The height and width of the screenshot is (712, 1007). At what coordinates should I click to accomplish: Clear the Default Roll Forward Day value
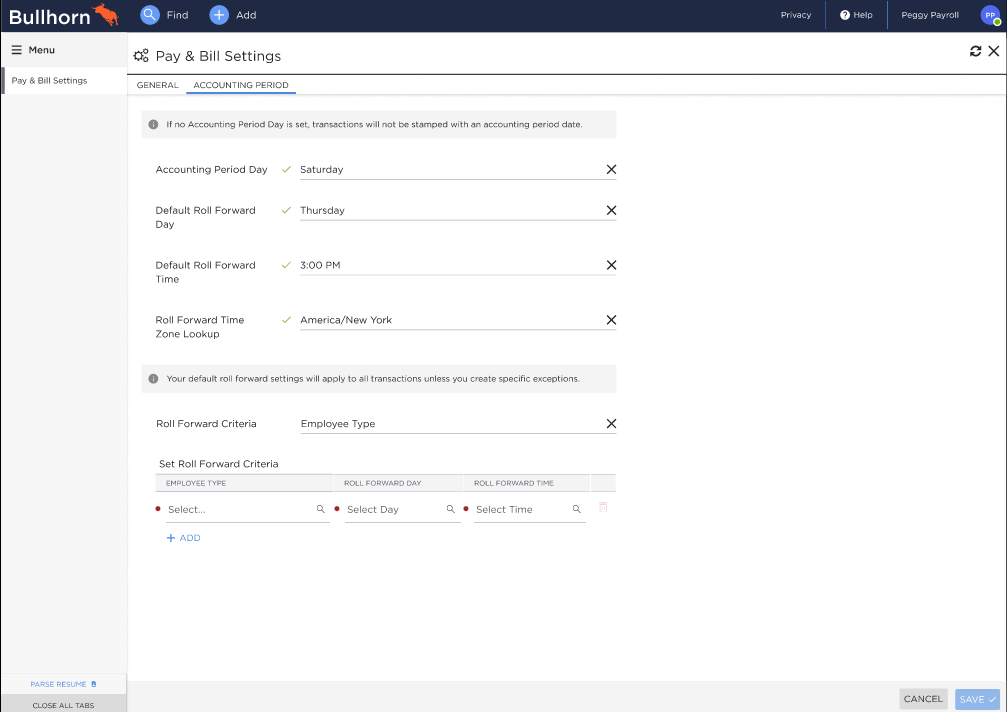tap(611, 211)
